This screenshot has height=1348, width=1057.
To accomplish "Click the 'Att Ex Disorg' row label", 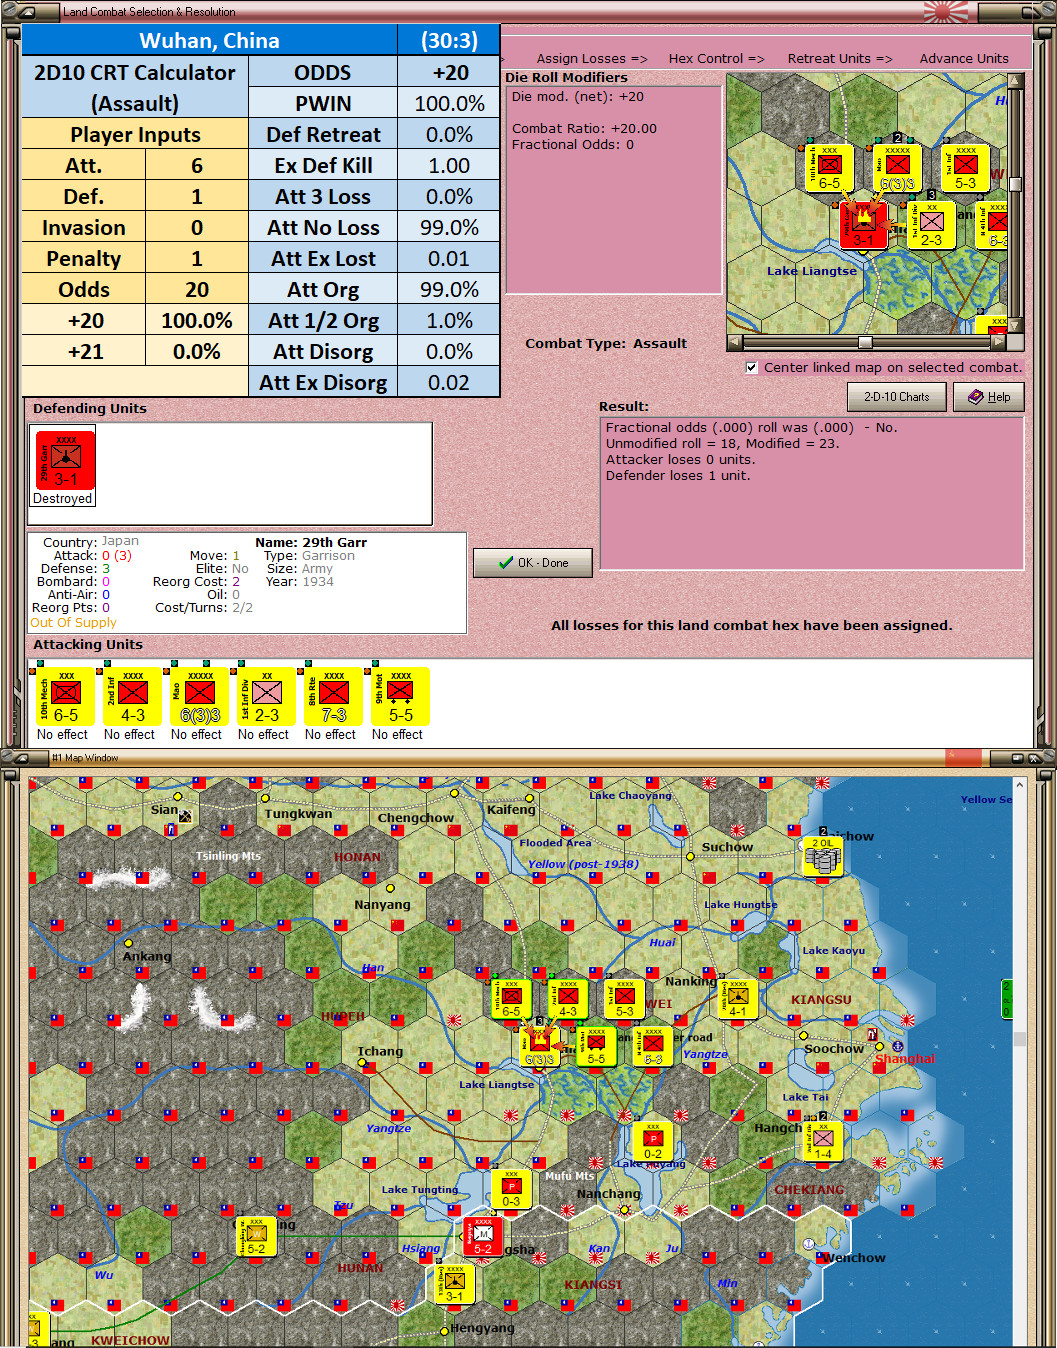I will tap(323, 382).
